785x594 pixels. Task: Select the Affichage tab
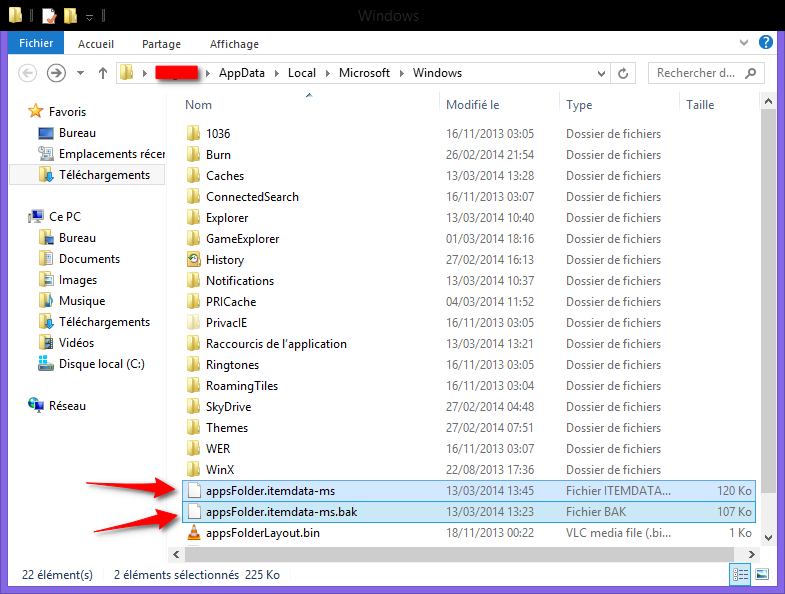(234, 44)
